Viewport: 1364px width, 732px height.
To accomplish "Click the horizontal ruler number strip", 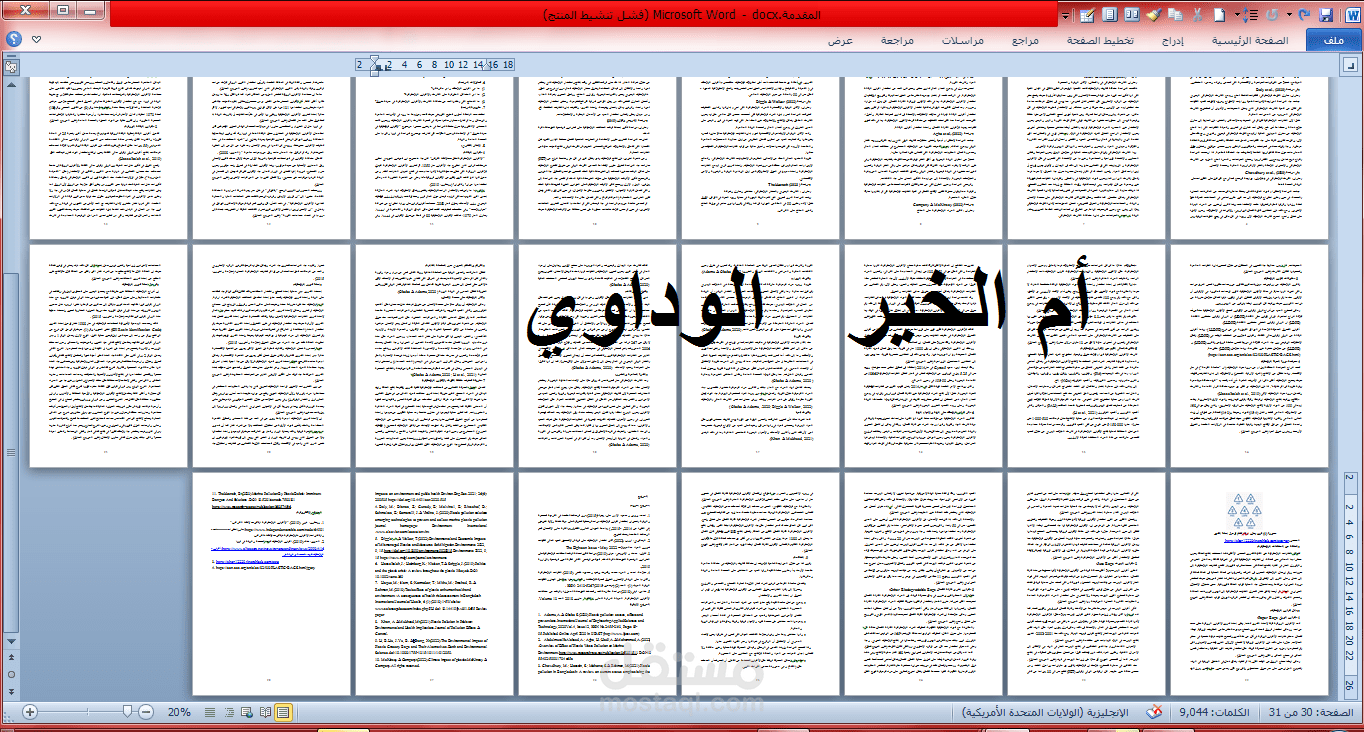I will tap(436, 64).
